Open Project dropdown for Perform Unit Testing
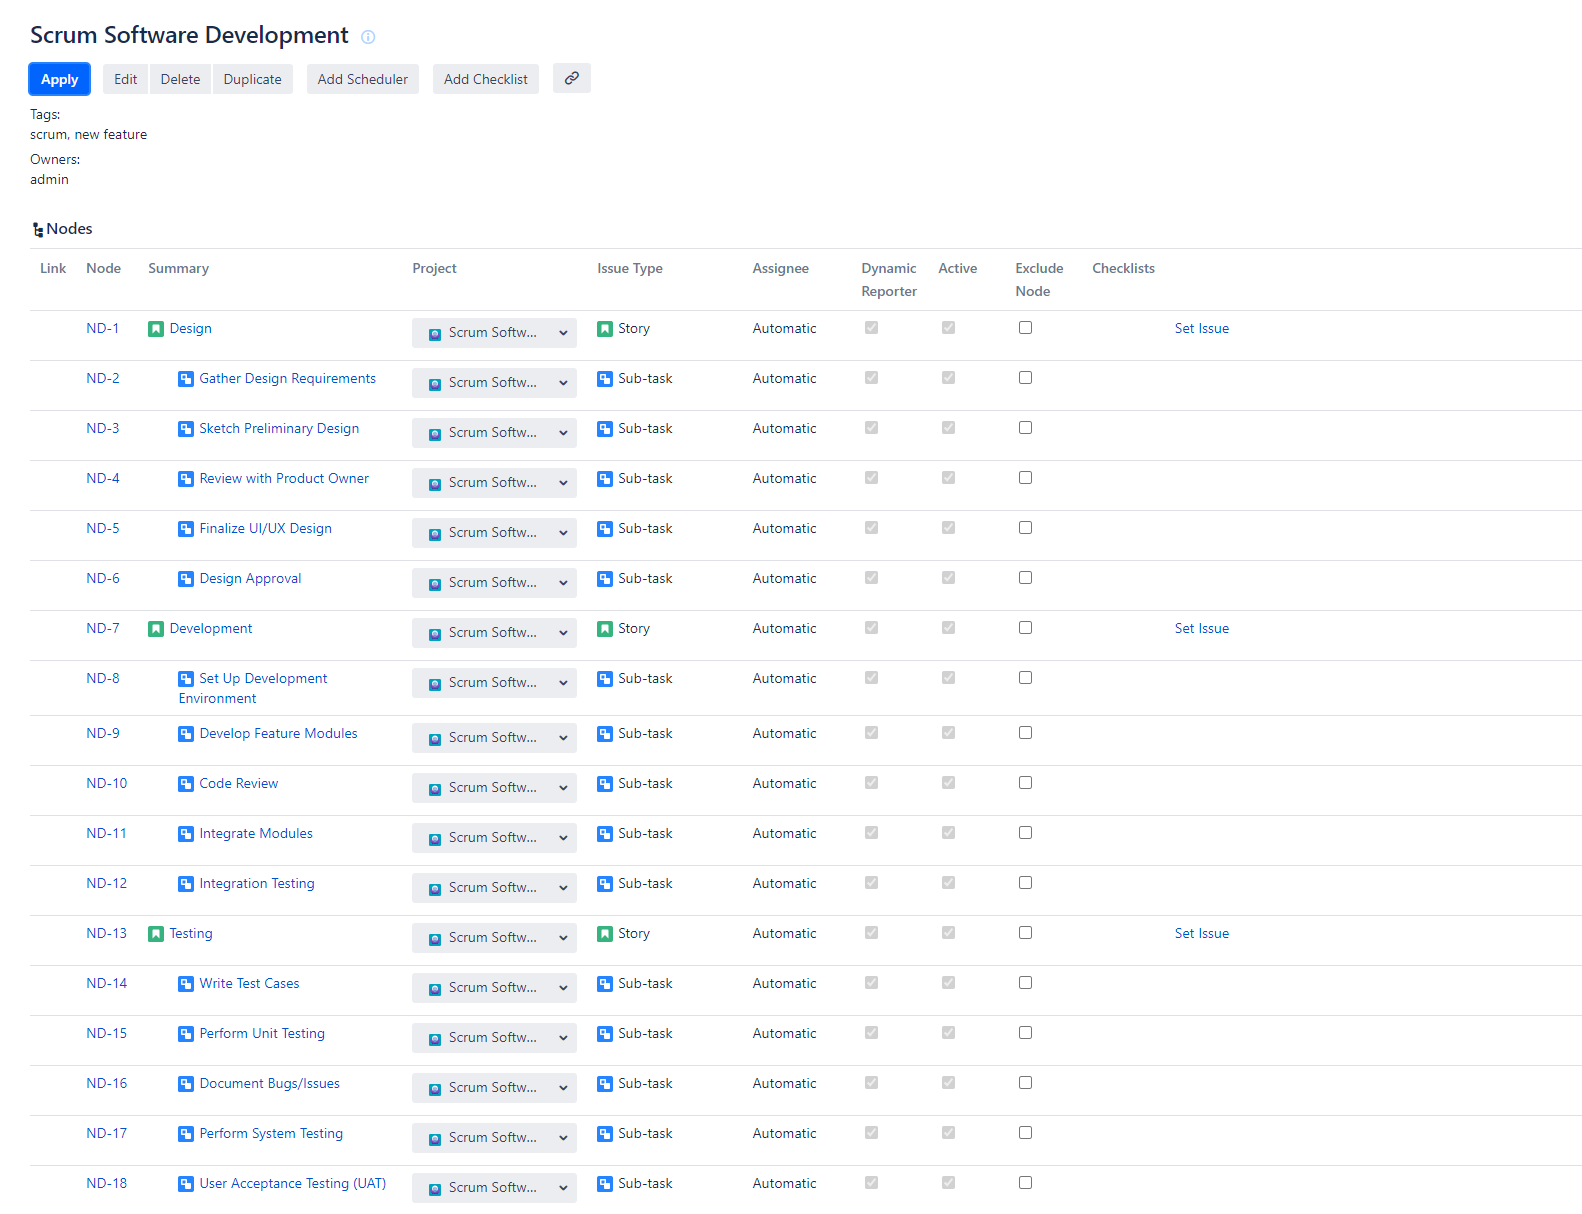The image size is (1582, 1214). pos(494,1038)
